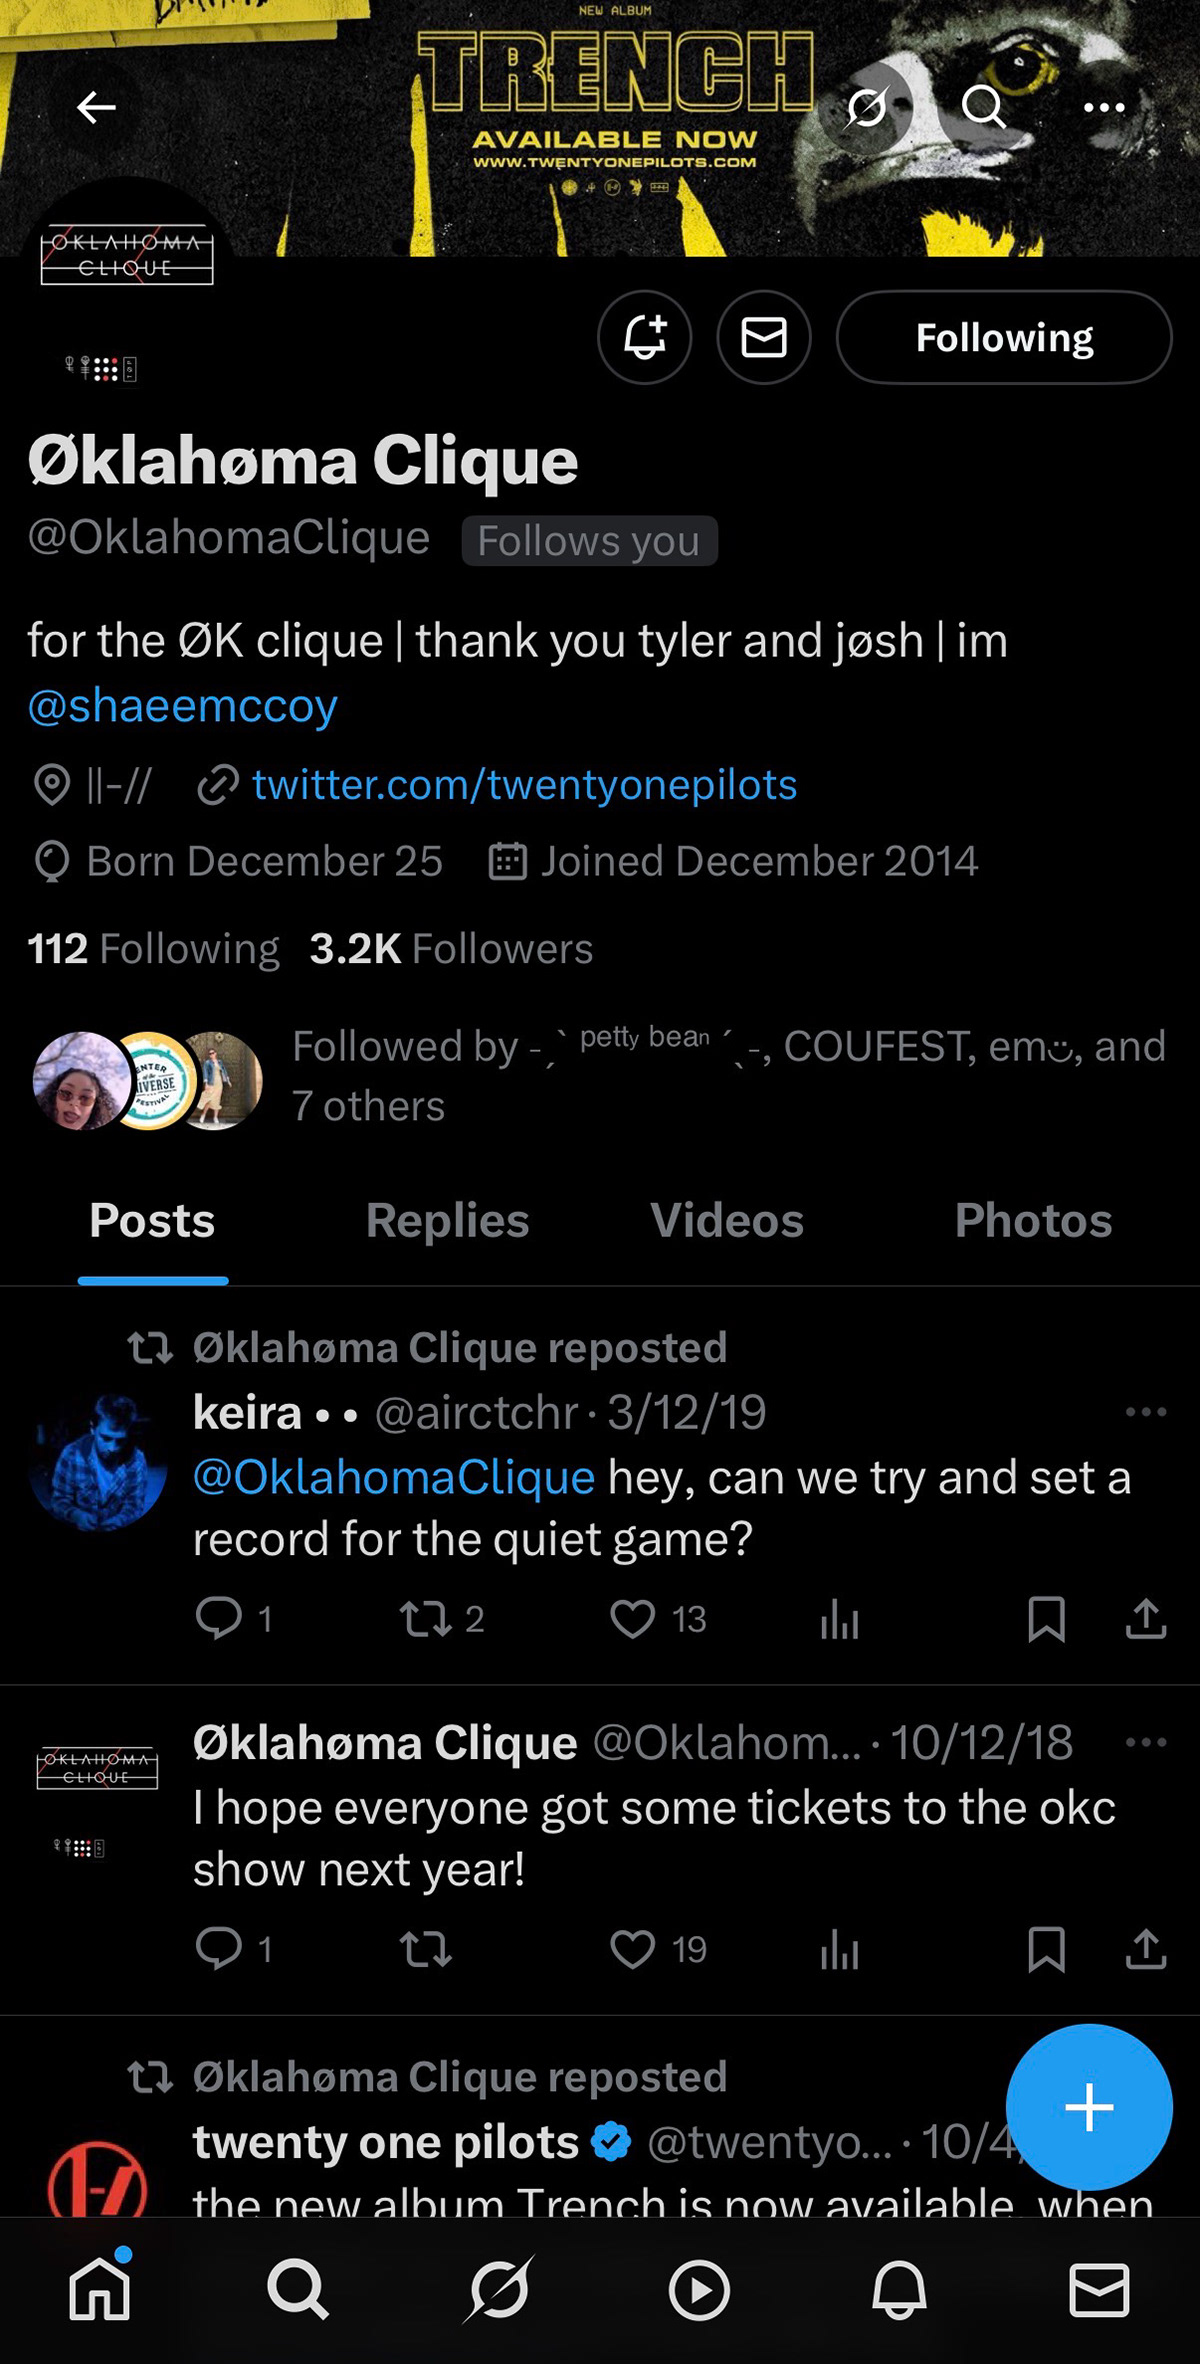Open twitter.com/twentyonepilots link
This screenshot has width=1200, height=2364.
point(524,785)
